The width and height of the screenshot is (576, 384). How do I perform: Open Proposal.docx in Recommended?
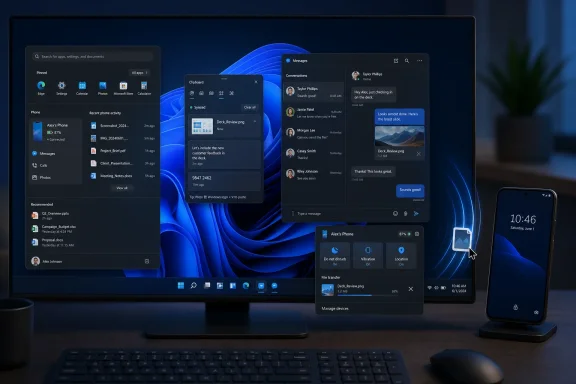(x=53, y=242)
